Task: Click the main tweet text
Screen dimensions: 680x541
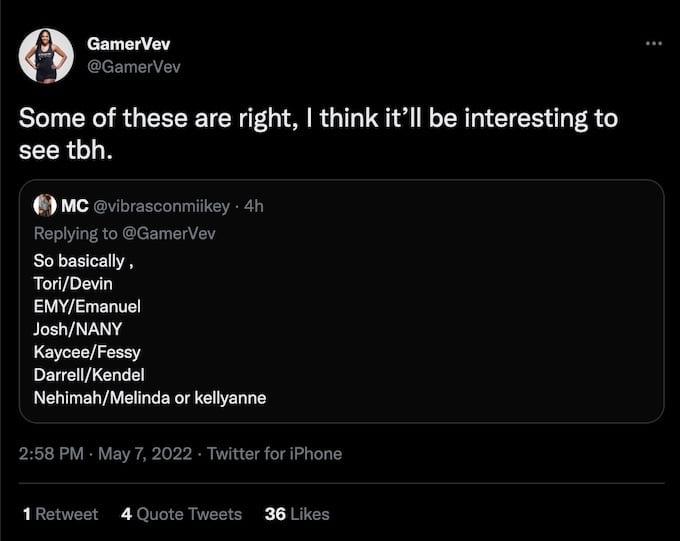Action: (x=318, y=134)
